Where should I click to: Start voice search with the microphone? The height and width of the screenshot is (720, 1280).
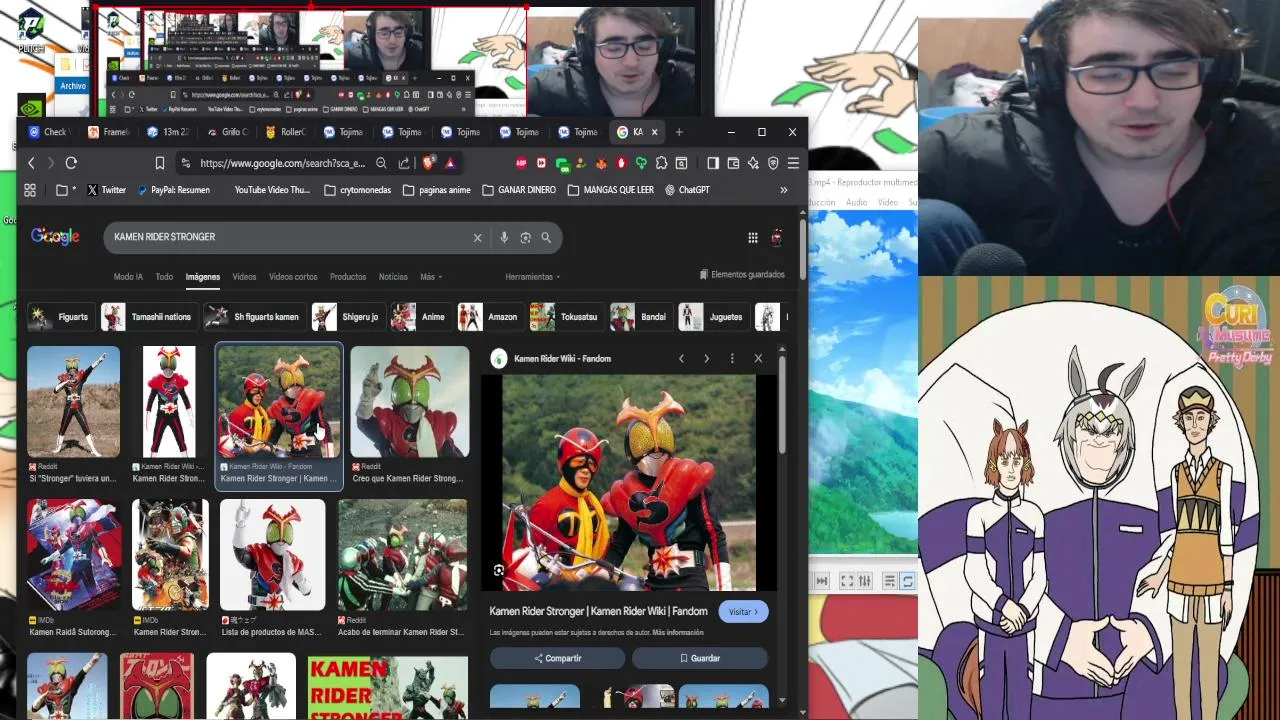[504, 238]
